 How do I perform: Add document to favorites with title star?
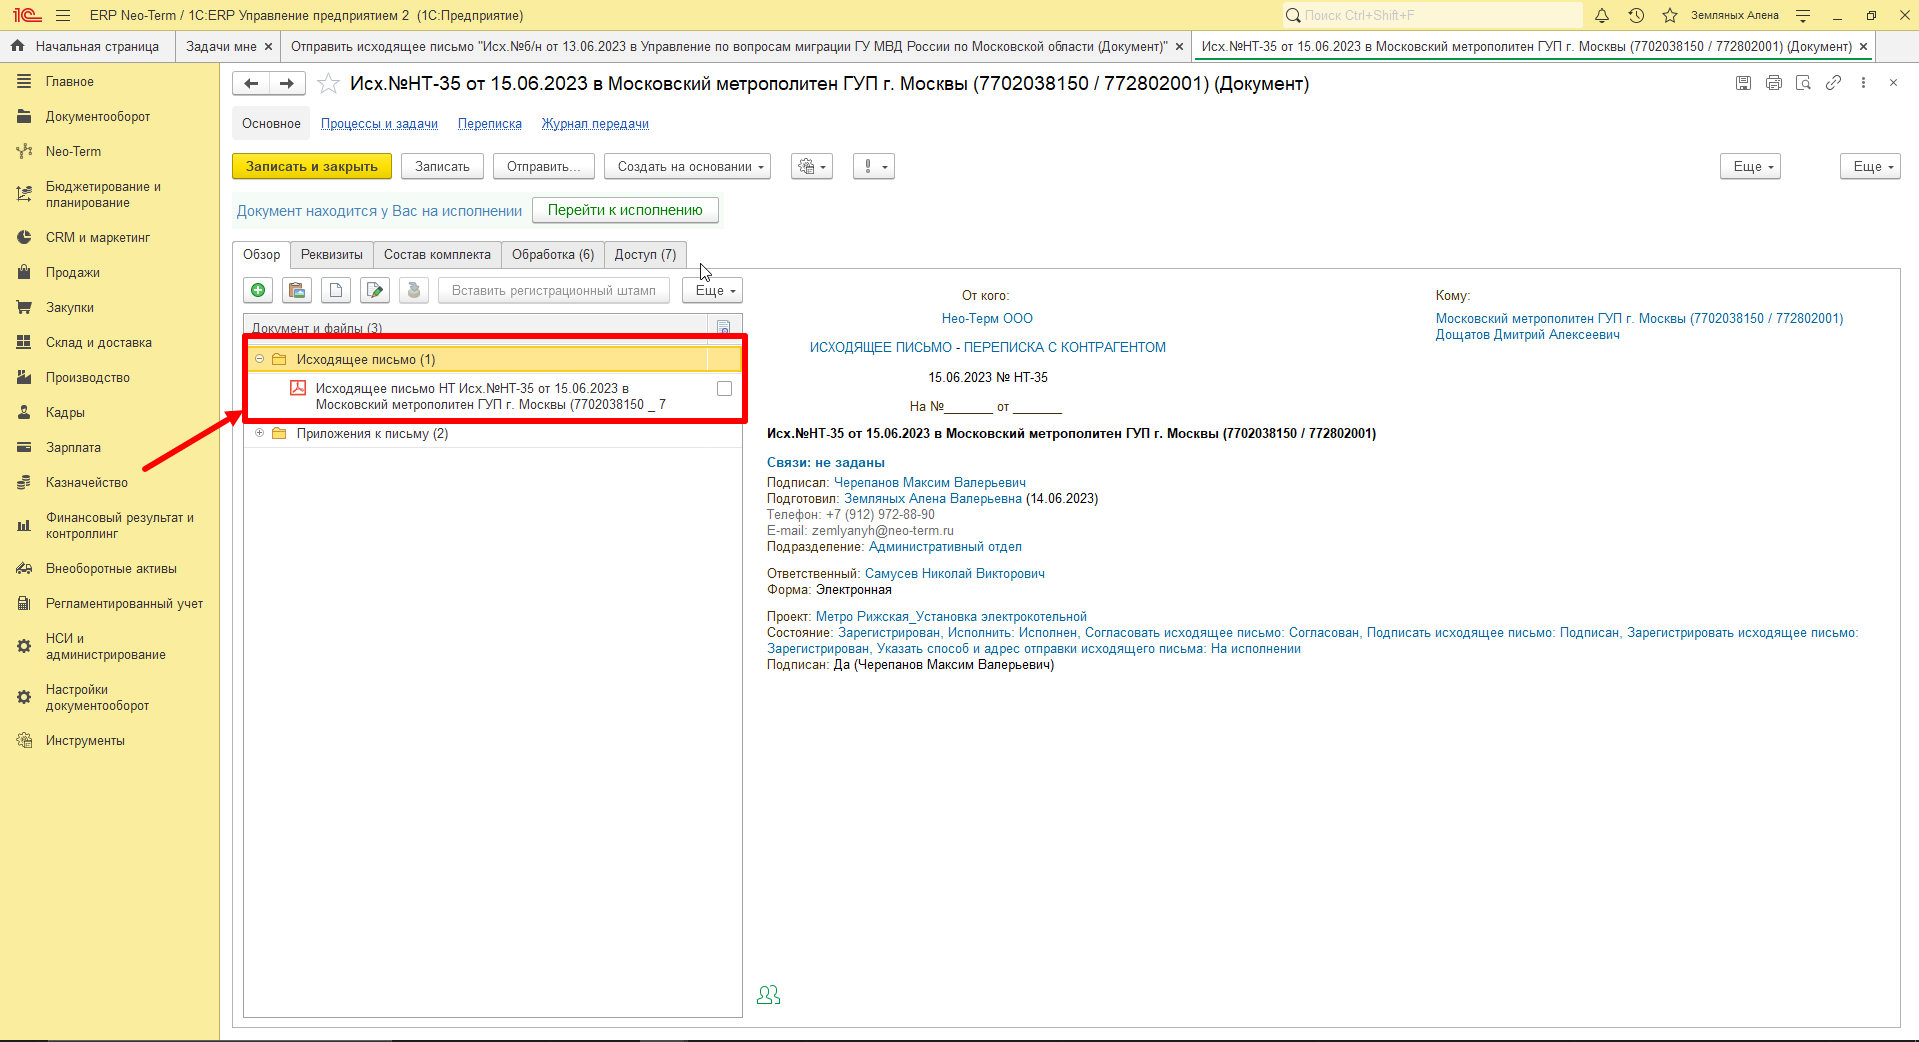[328, 84]
